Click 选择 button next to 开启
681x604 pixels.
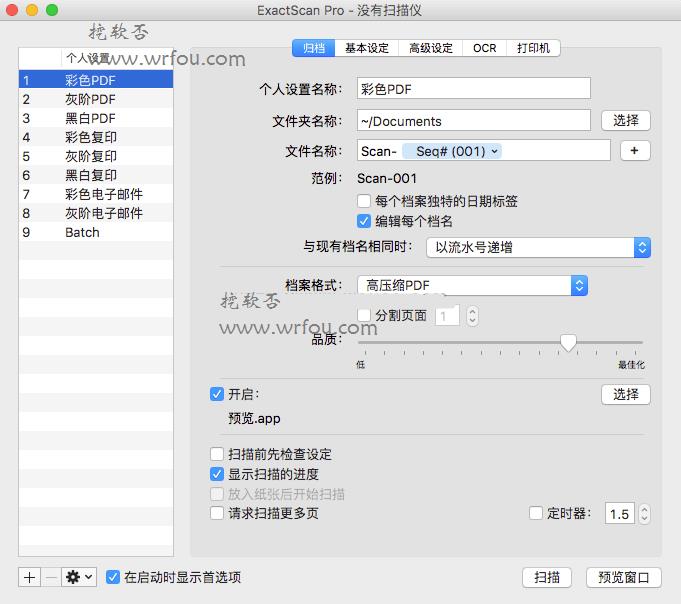click(626, 394)
